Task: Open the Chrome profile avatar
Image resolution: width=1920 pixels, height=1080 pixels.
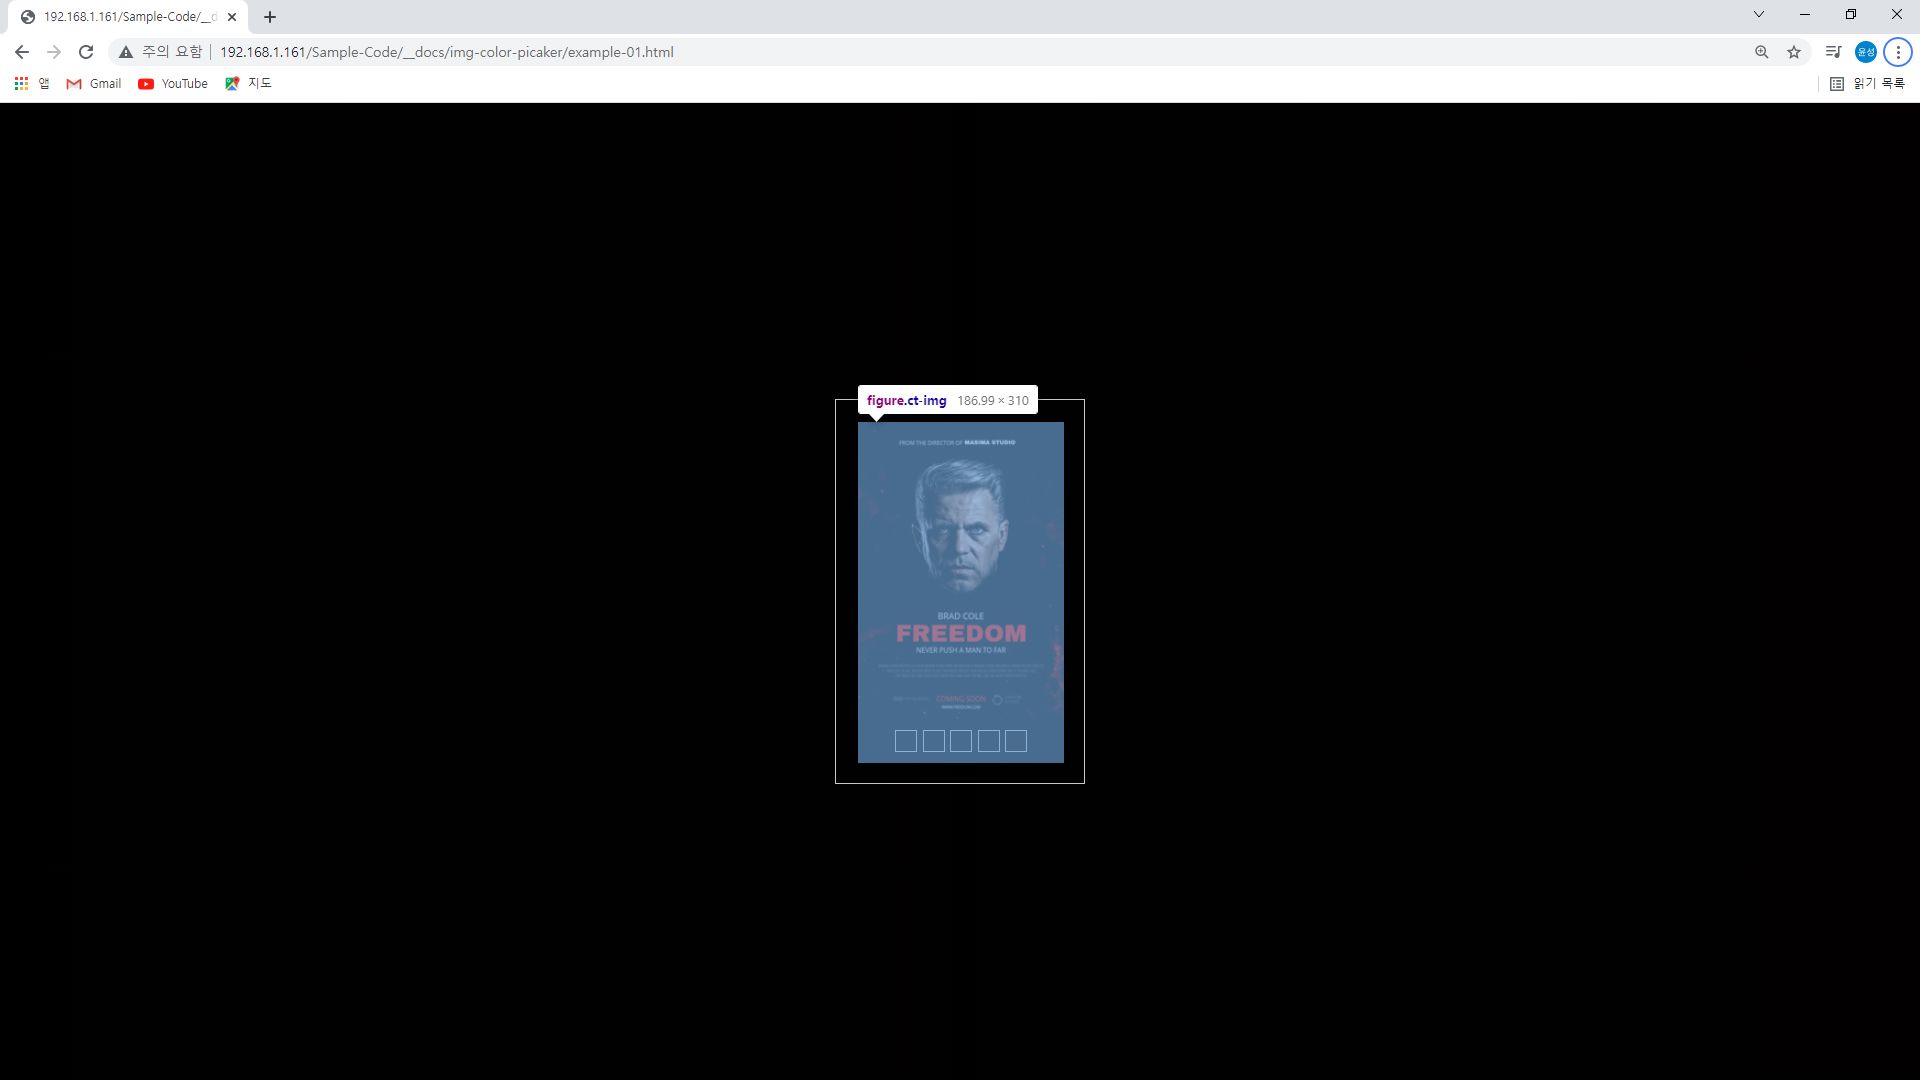Action: 1865,52
